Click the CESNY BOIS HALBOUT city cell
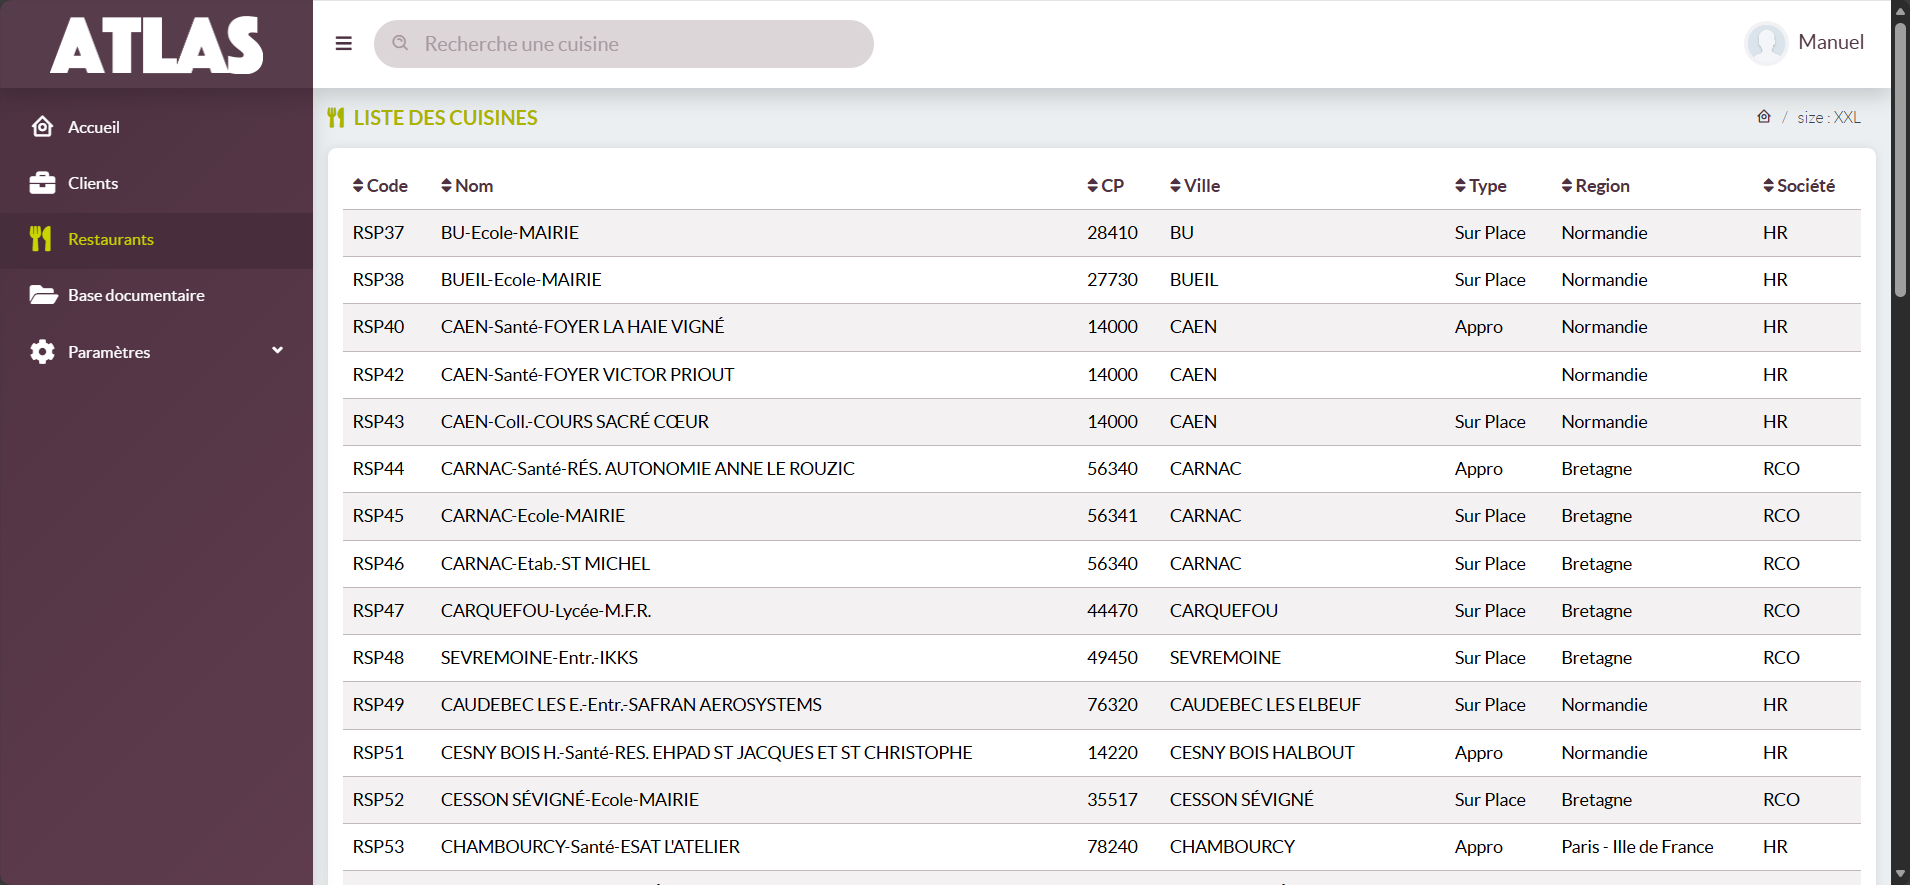Viewport: 1910px width, 885px height. pyautogui.click(x=1263, y=753)
